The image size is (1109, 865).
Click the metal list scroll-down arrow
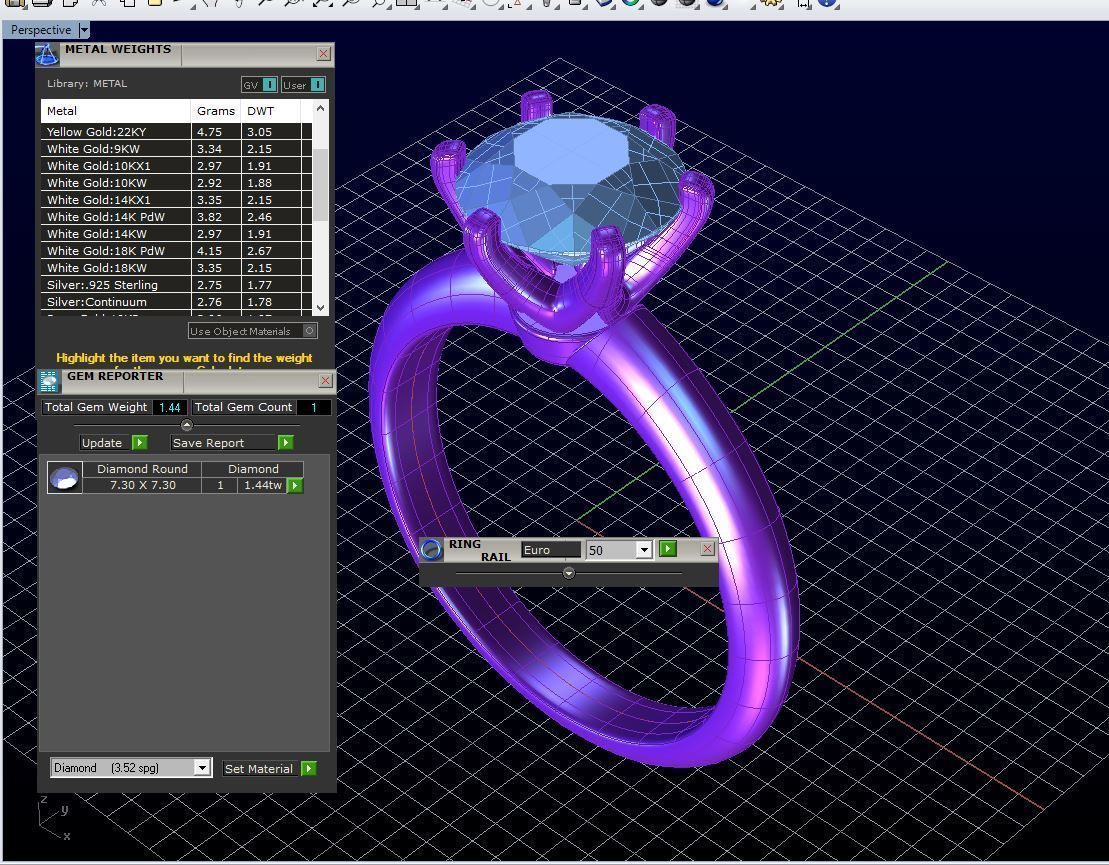[x=320, y=308]
